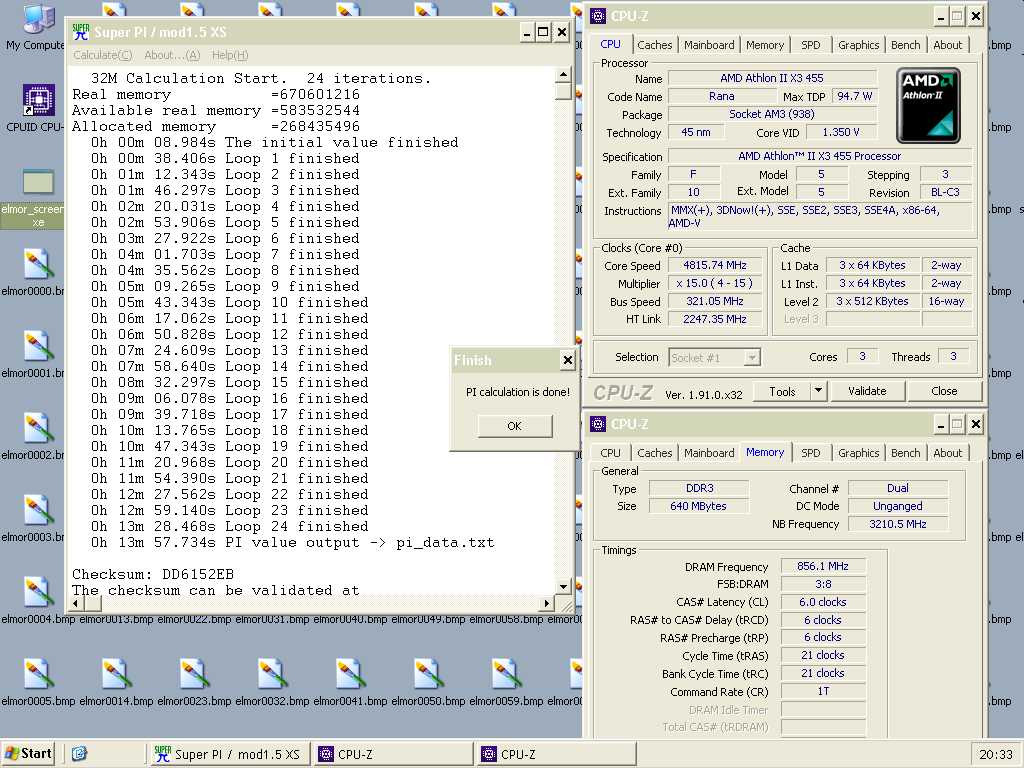
Task: Click the upper CPU-Z window title icon
Action: click(598, 16)
